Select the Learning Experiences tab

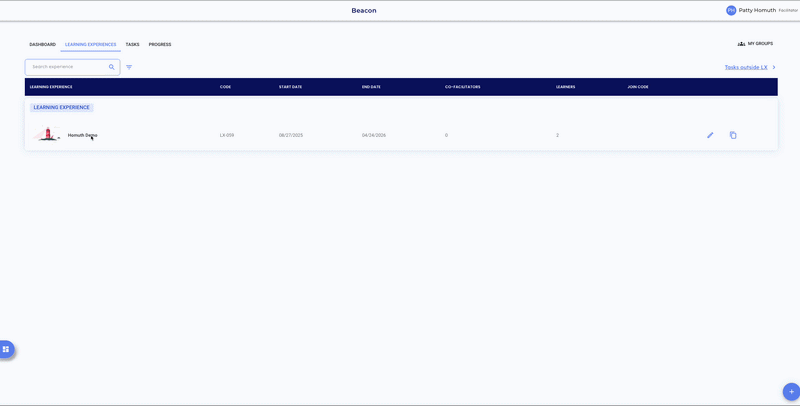tap(91, 44)
